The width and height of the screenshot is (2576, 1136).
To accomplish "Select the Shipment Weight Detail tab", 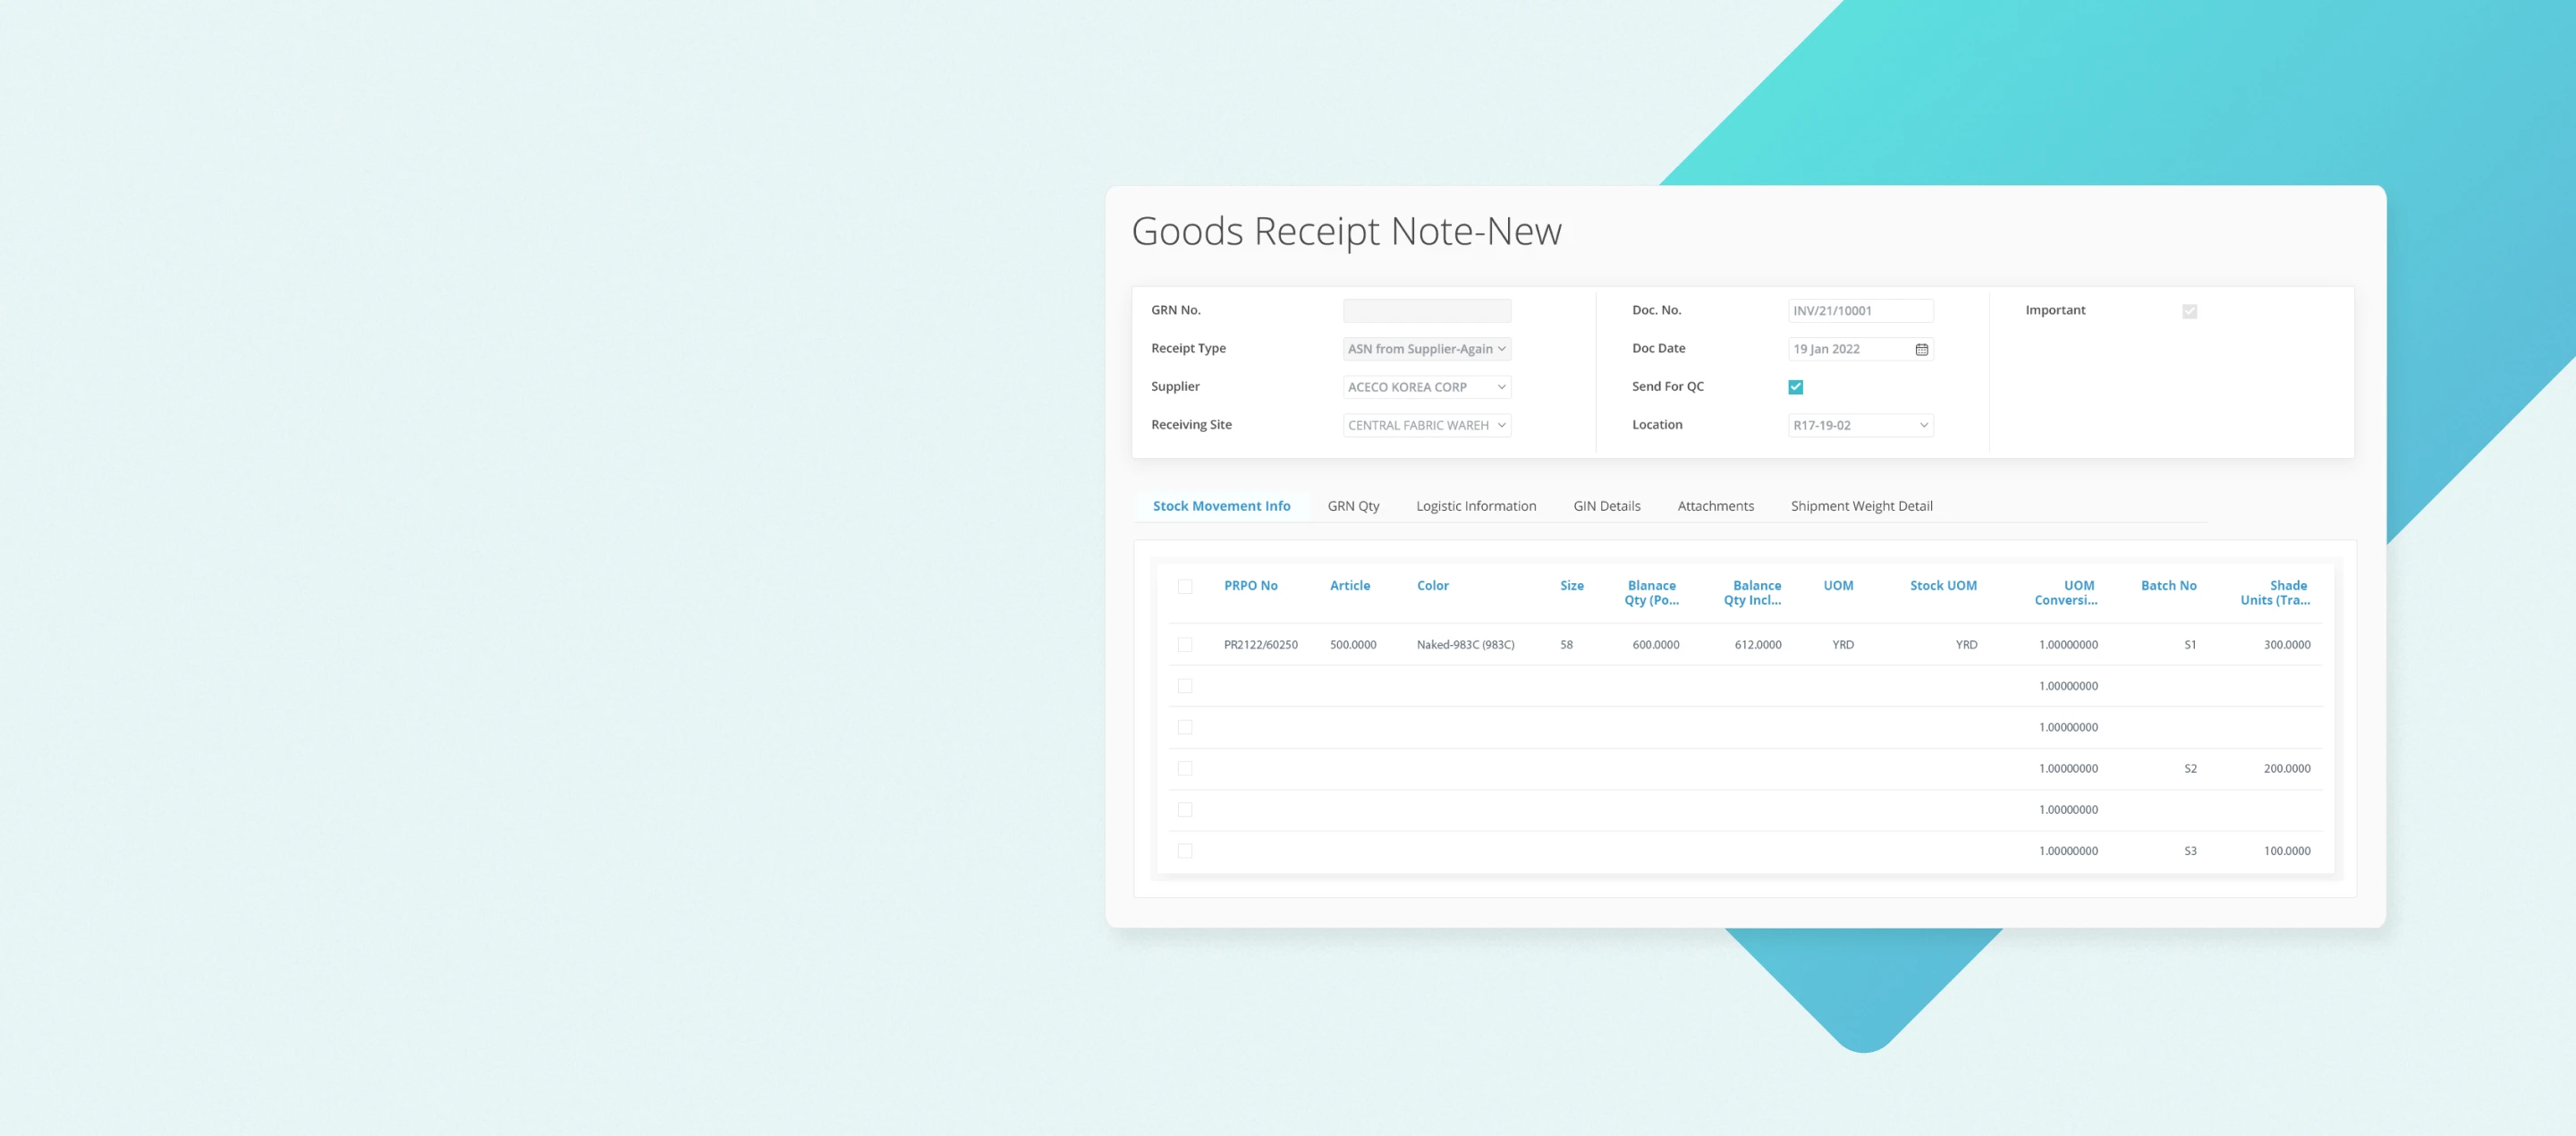I will (x=1861, y=506).
